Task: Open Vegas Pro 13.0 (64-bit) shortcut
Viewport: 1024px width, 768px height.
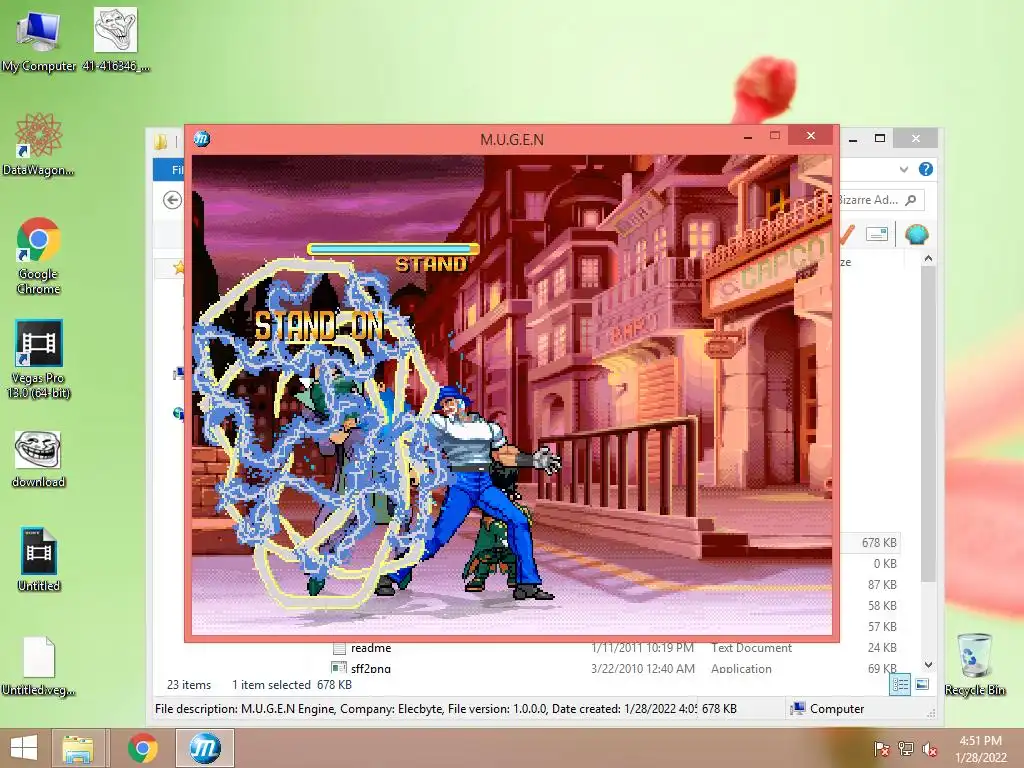Action: tap(38, 359)
